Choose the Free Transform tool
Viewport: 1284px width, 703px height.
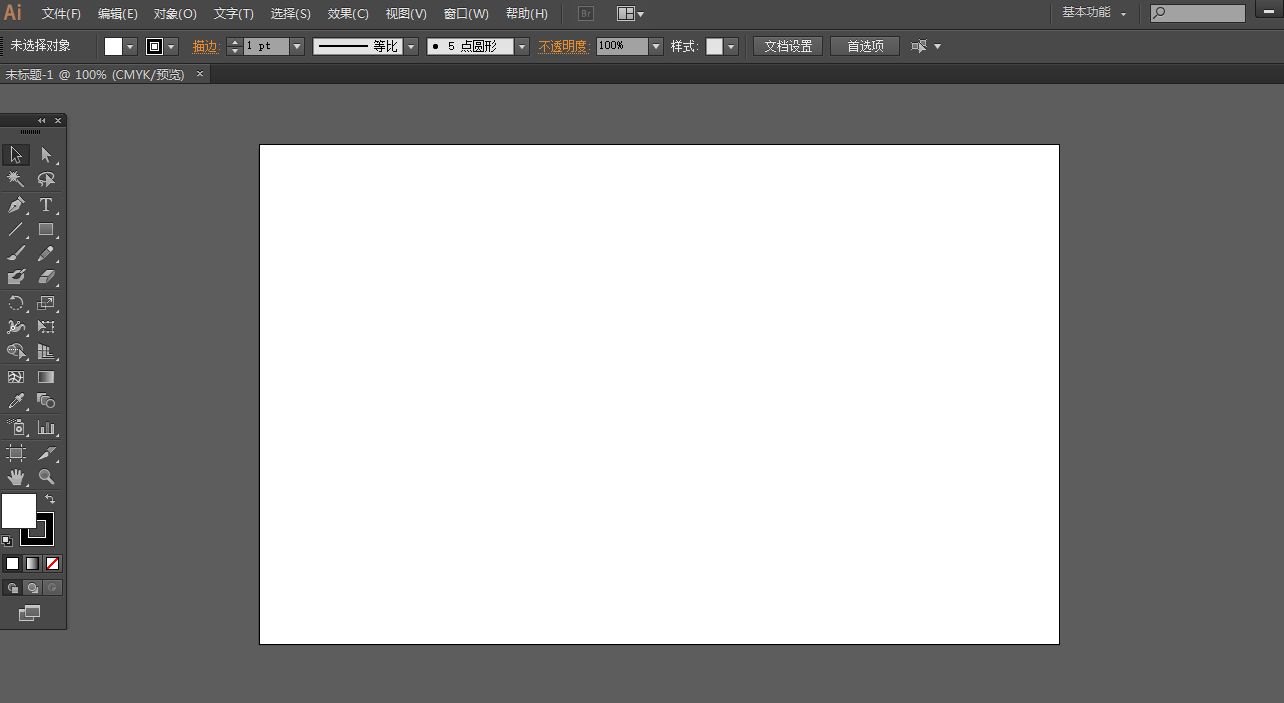(x=46, y=327)
